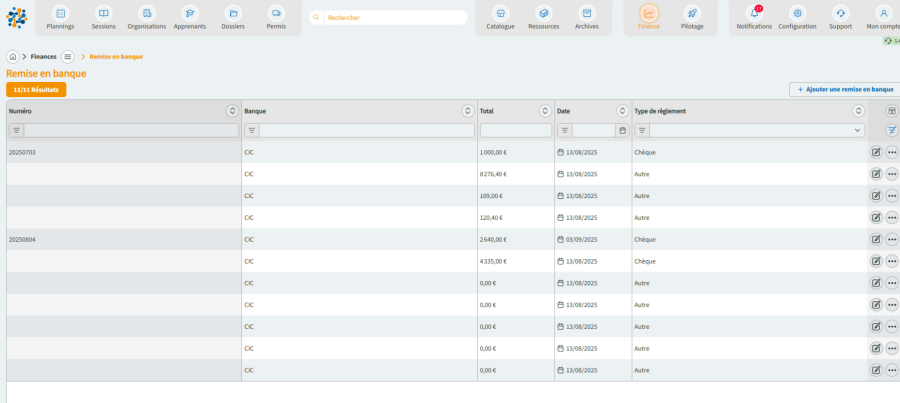Switch to the Archives tab

587,18
